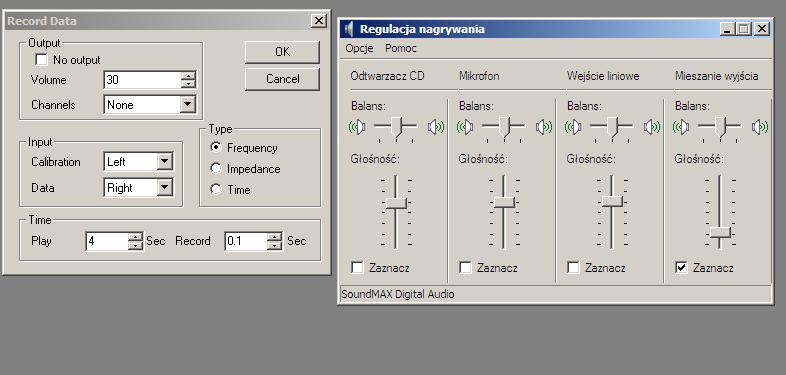Select the Frequency type radio button
The height and width of the screenshot is (375, 786).
(216, 147)
